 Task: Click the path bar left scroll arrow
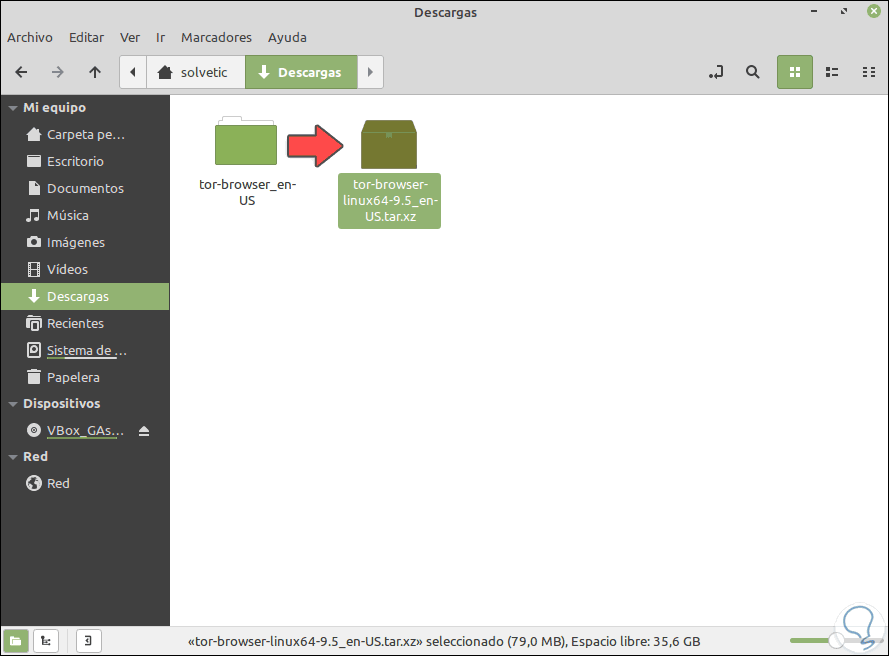pyautogui.click(x=133, y=72)
